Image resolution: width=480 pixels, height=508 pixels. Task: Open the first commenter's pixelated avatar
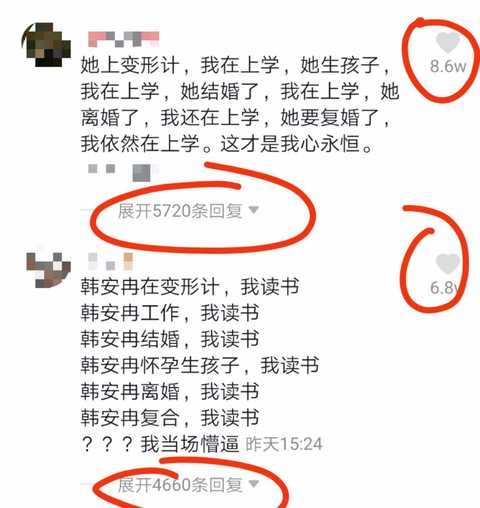click(x=46, y=45)
